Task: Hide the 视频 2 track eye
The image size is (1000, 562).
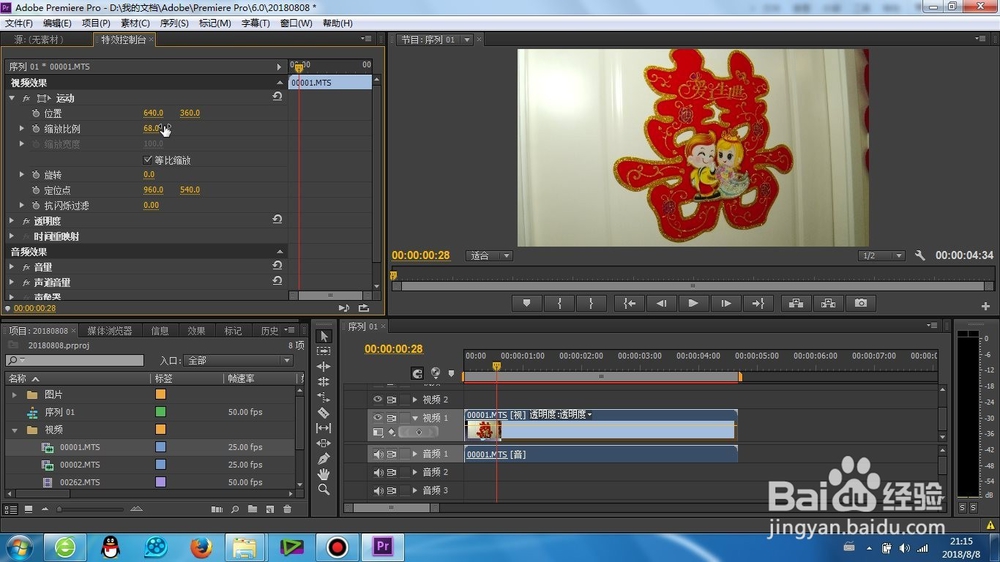Action: click(378, 399)
